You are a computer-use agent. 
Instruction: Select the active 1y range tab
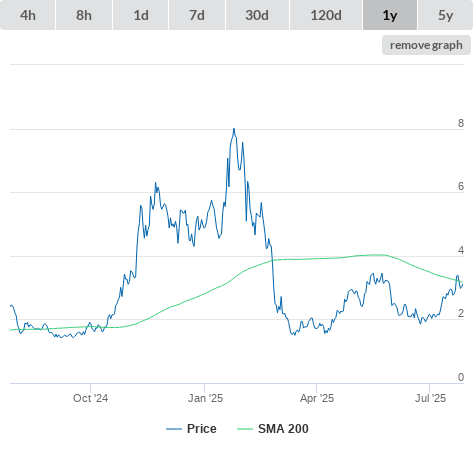tap(390, 15)
